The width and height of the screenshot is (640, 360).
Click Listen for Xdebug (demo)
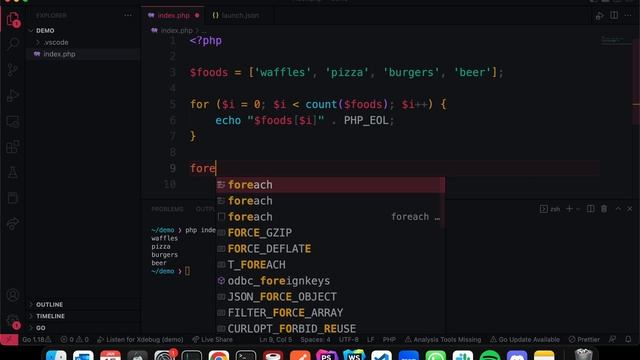140,340
